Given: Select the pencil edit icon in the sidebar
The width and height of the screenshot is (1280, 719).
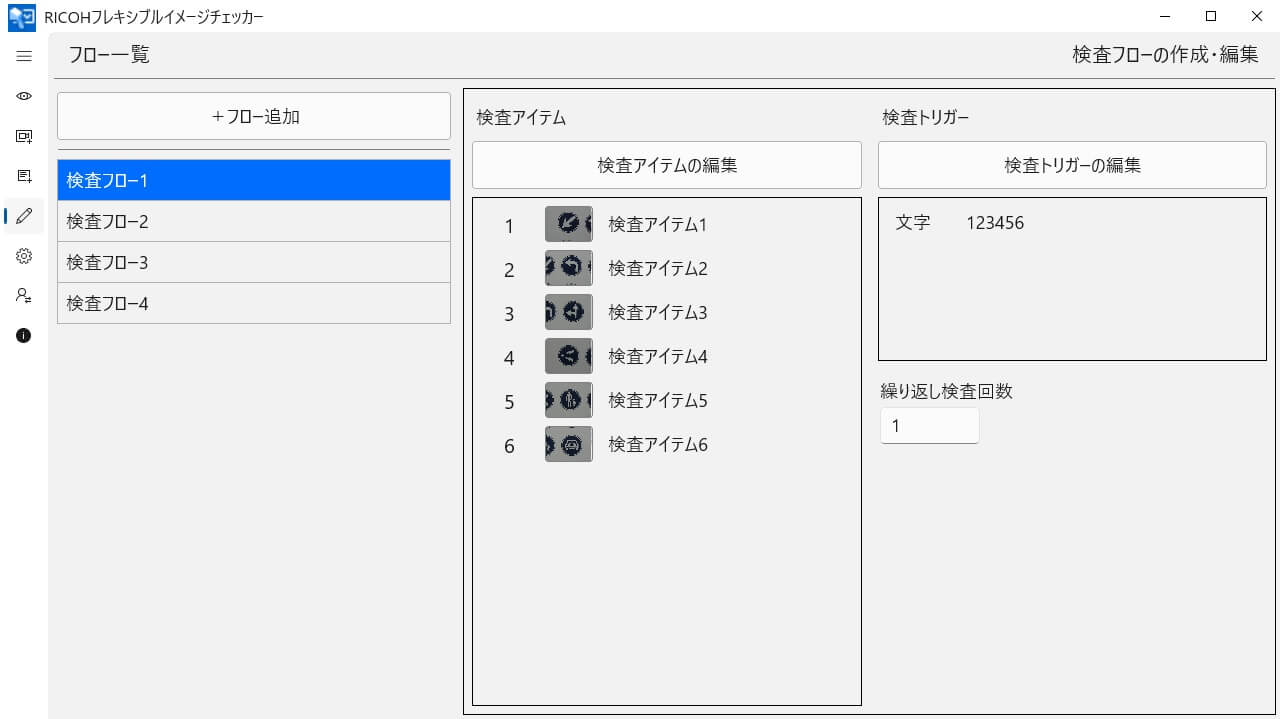Looking at the screenshot, I should (x=24, y=216).
